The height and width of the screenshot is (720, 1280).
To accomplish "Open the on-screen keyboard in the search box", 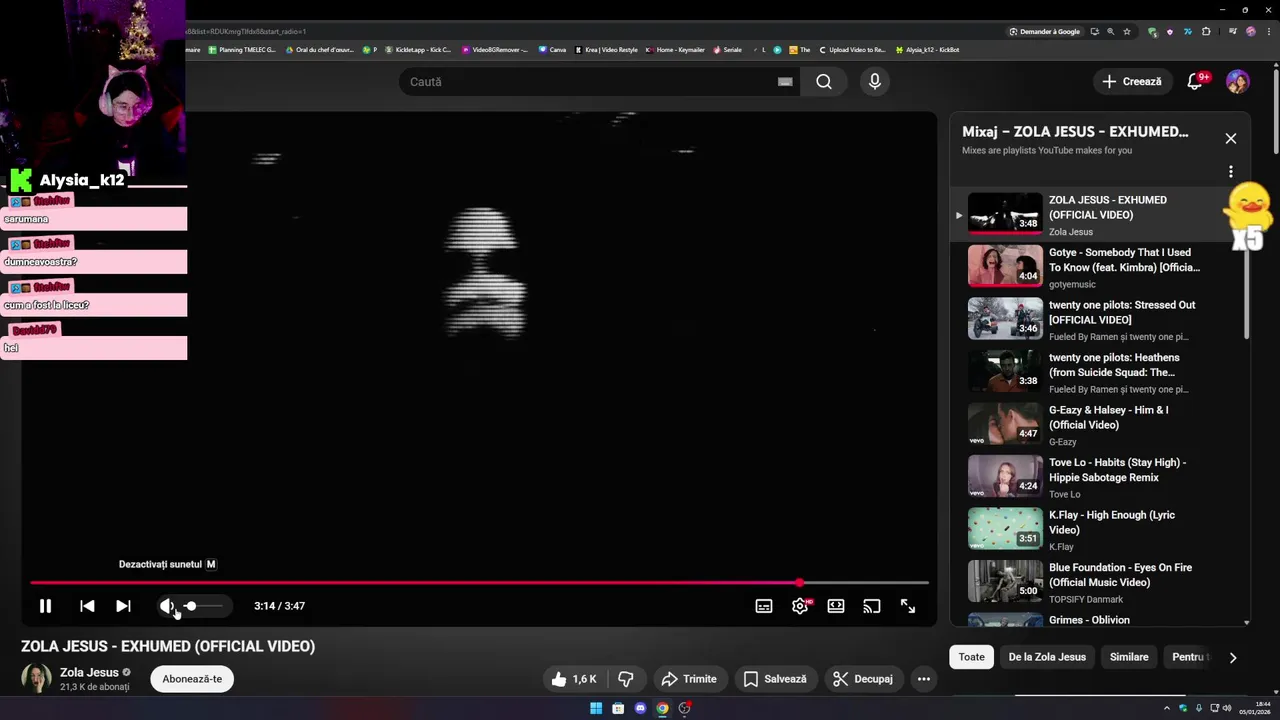I will 785,82.
